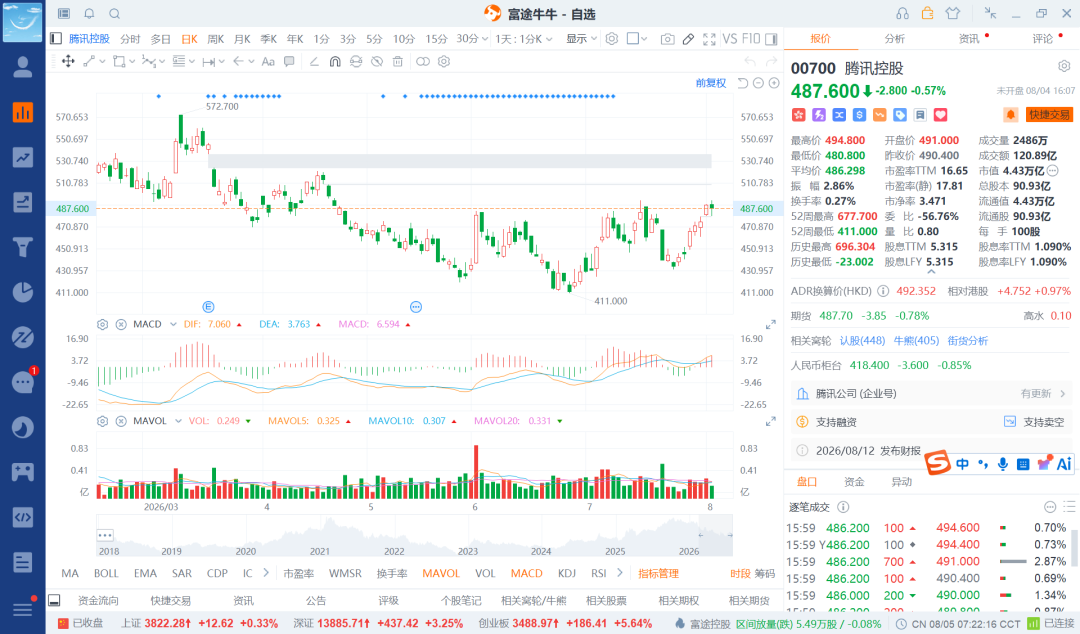Viewport: 1080px width, 634px height.
Task: Click the 快捷交易 orange button
Action: [x=1050, y=114]
